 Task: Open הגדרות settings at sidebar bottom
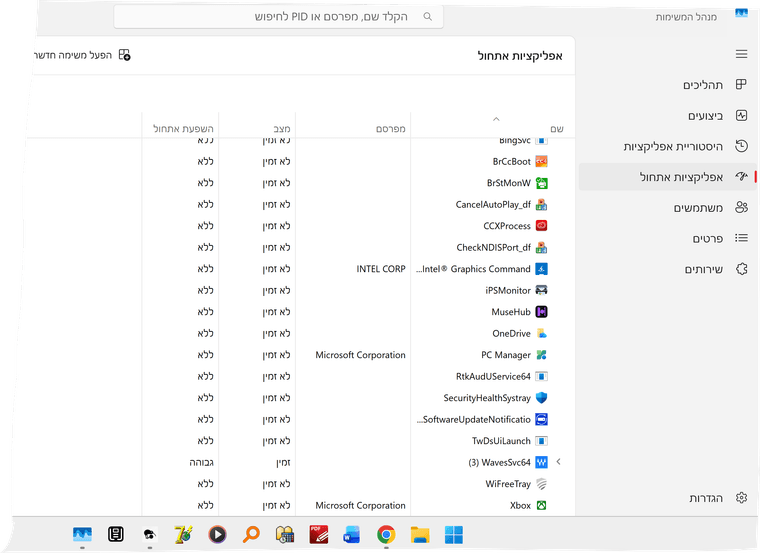(x=667, y=498)
